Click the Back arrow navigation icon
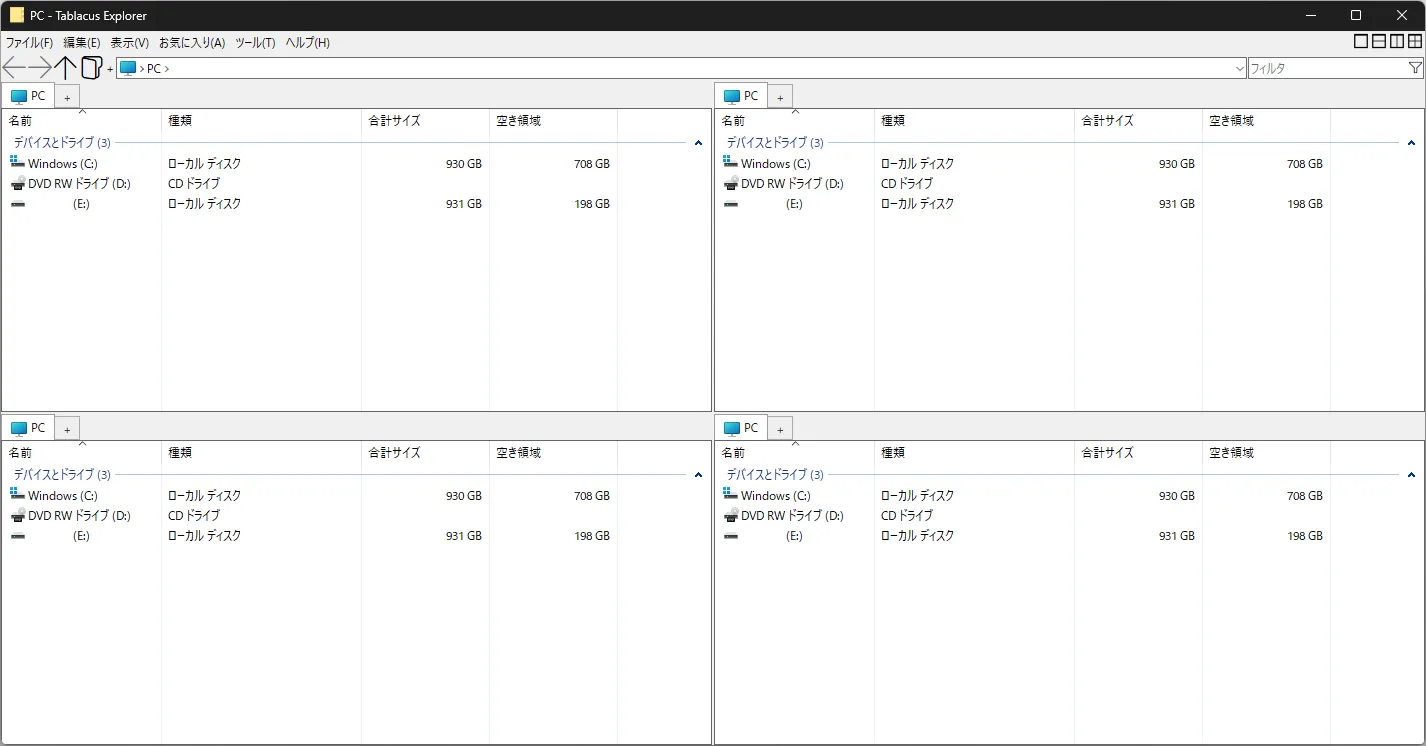Viewport: 1426px width, 746px height. pos(14,68)
